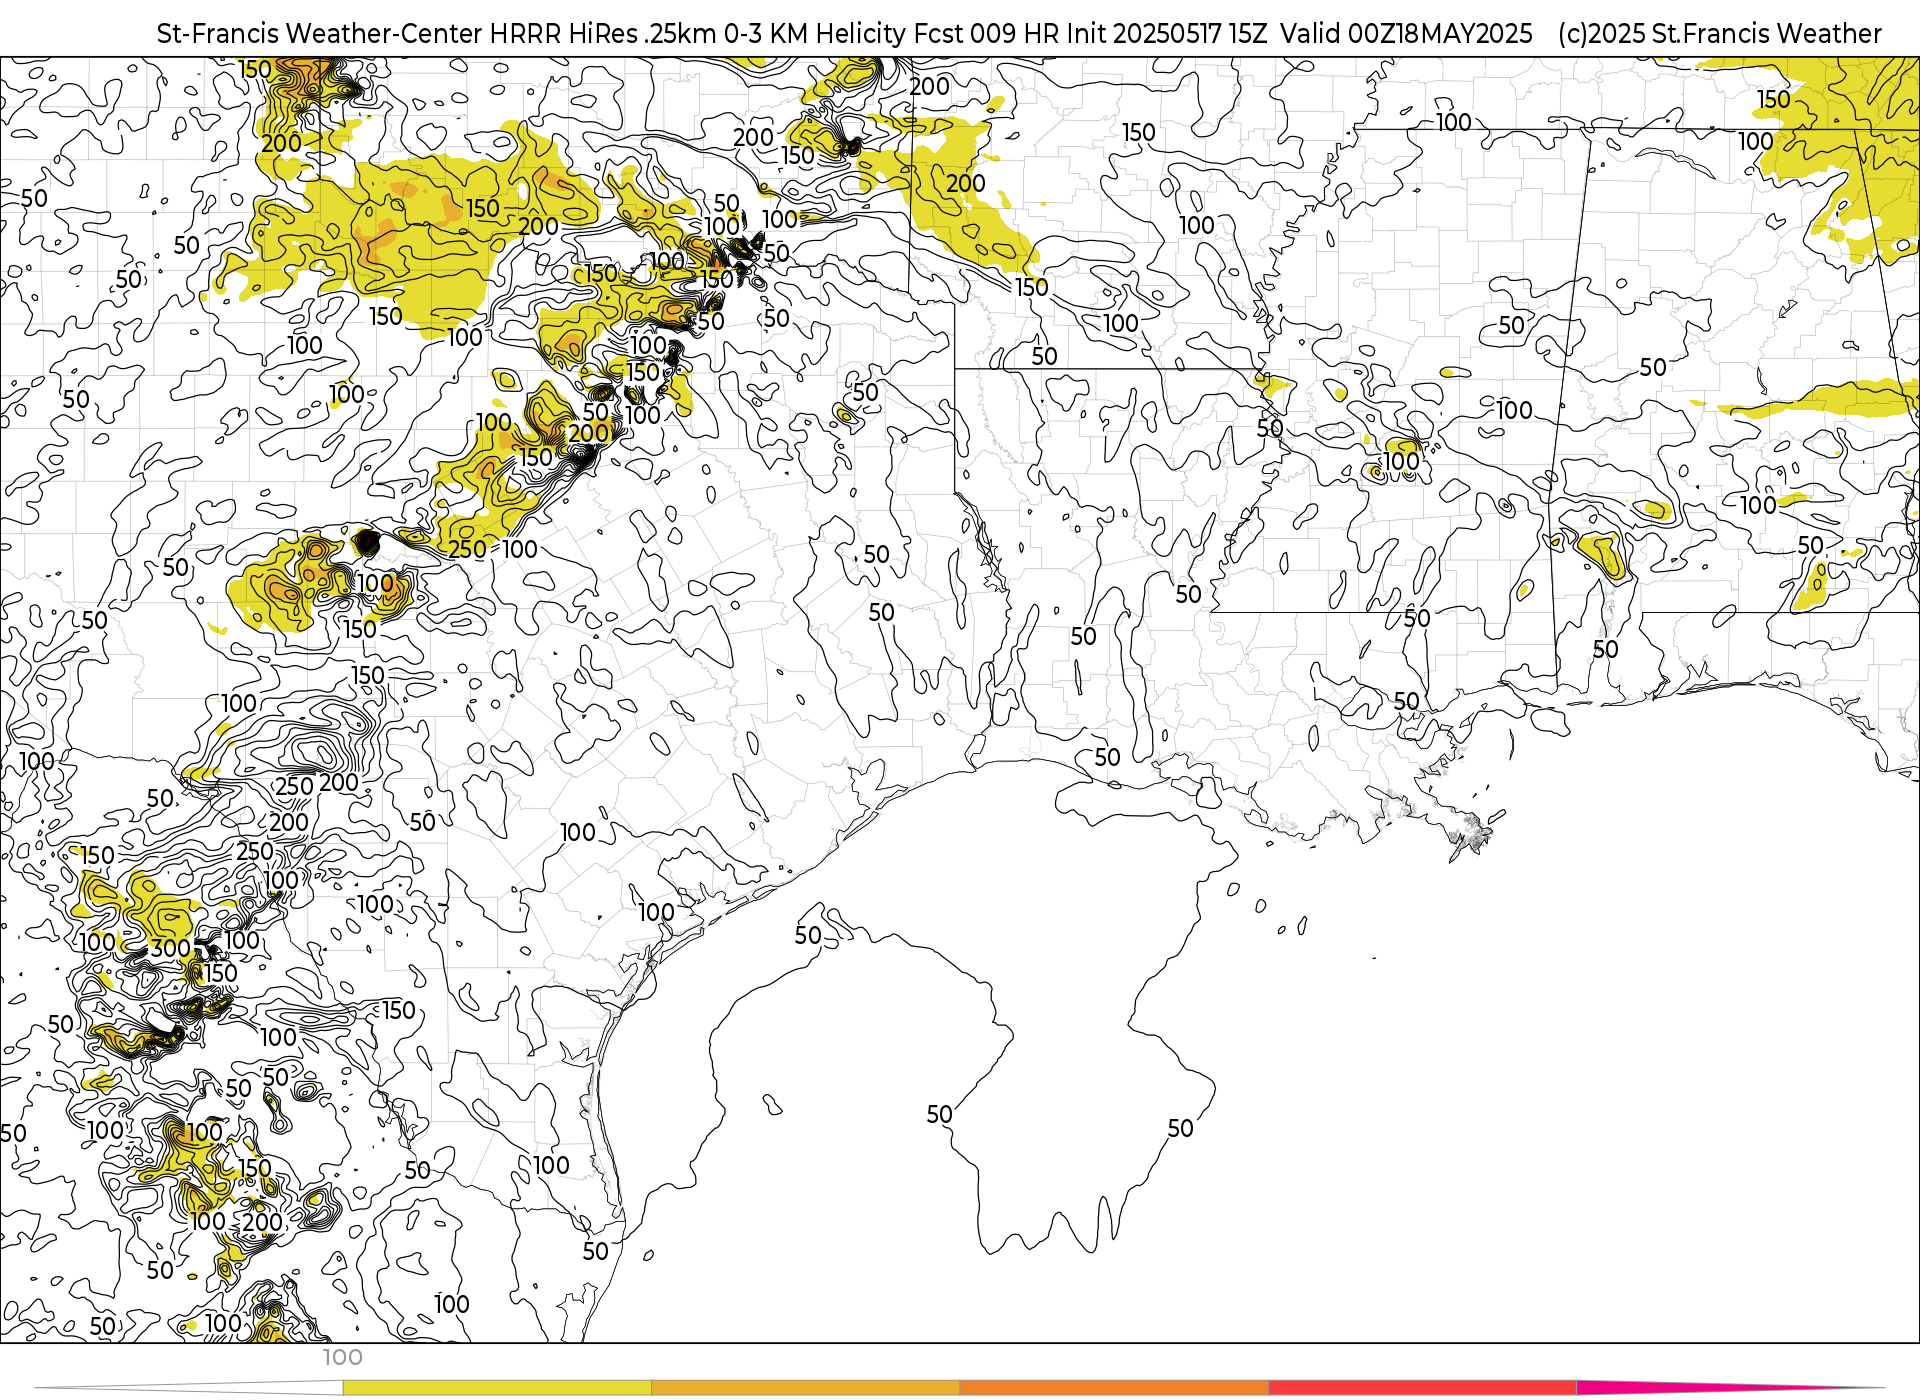The height and width of the screenshot is (1400, 1920).
Task: Click the '300' helicity contour label on the map
Action: point(170,948)
